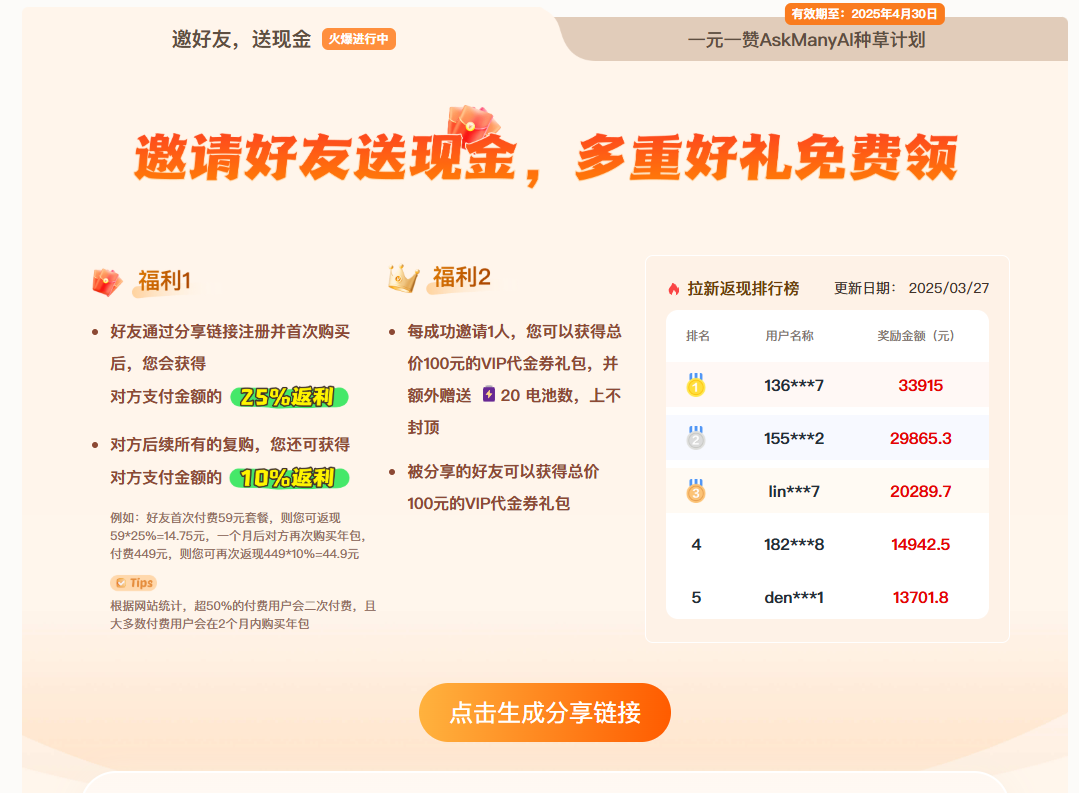Click the 点击生成分享链接 button
Viewport: 1079px width, 793px height.
coord(545,712)
